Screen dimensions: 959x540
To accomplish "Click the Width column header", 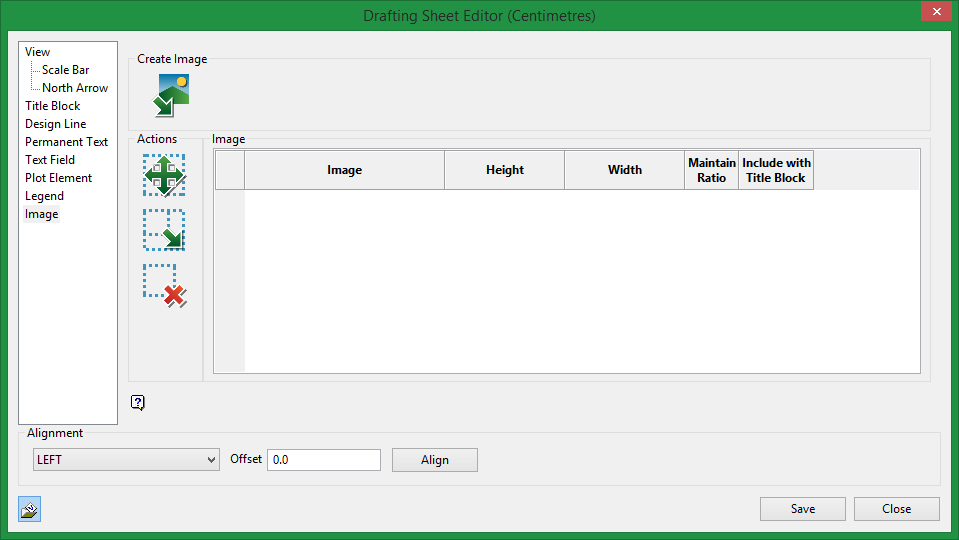I will (624, 170).
